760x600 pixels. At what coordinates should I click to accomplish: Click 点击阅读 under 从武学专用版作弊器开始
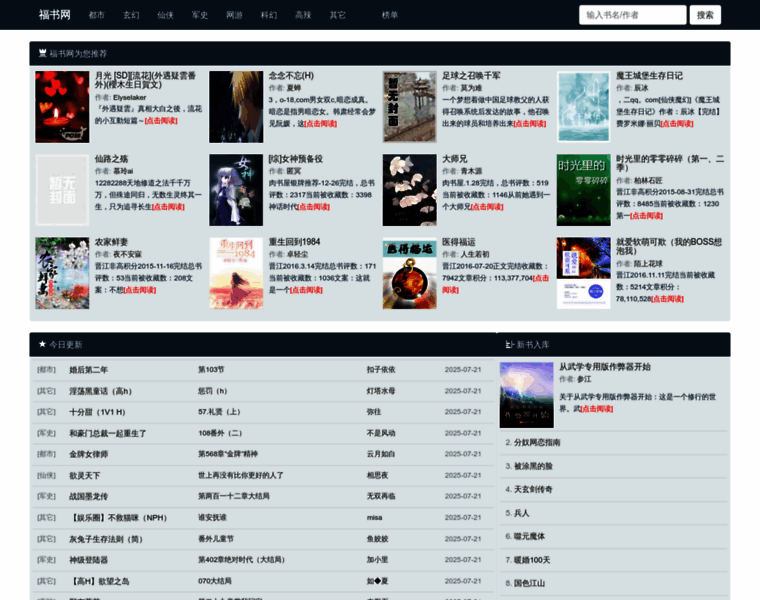tap(597, 409)
